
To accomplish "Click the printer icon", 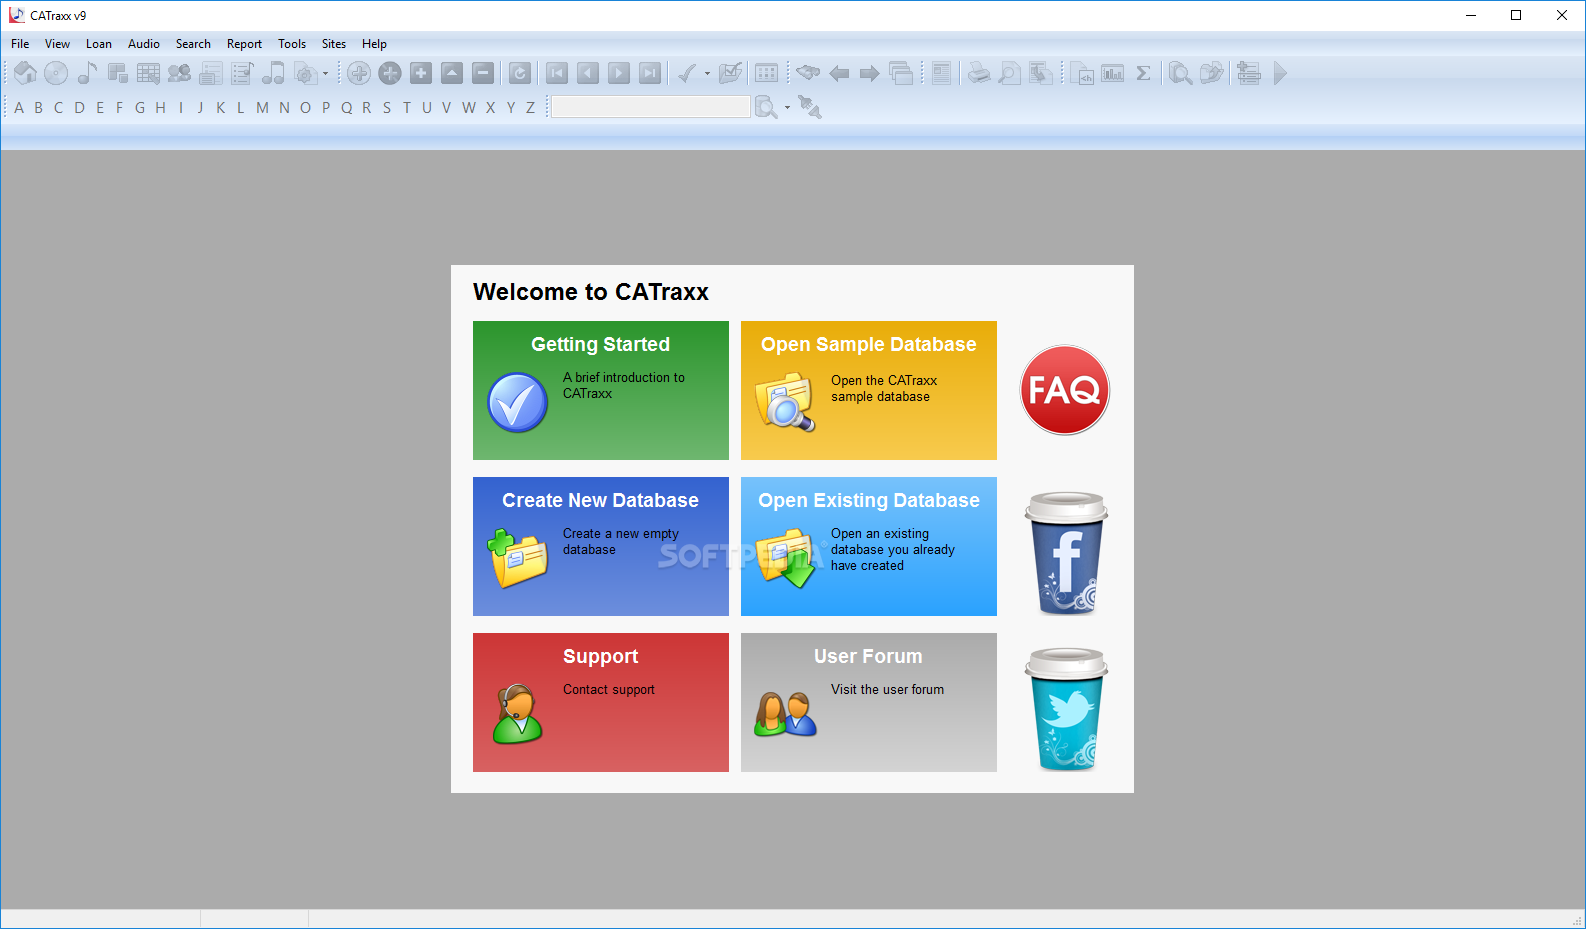I will pyautogui.click(x=979, y=73).
